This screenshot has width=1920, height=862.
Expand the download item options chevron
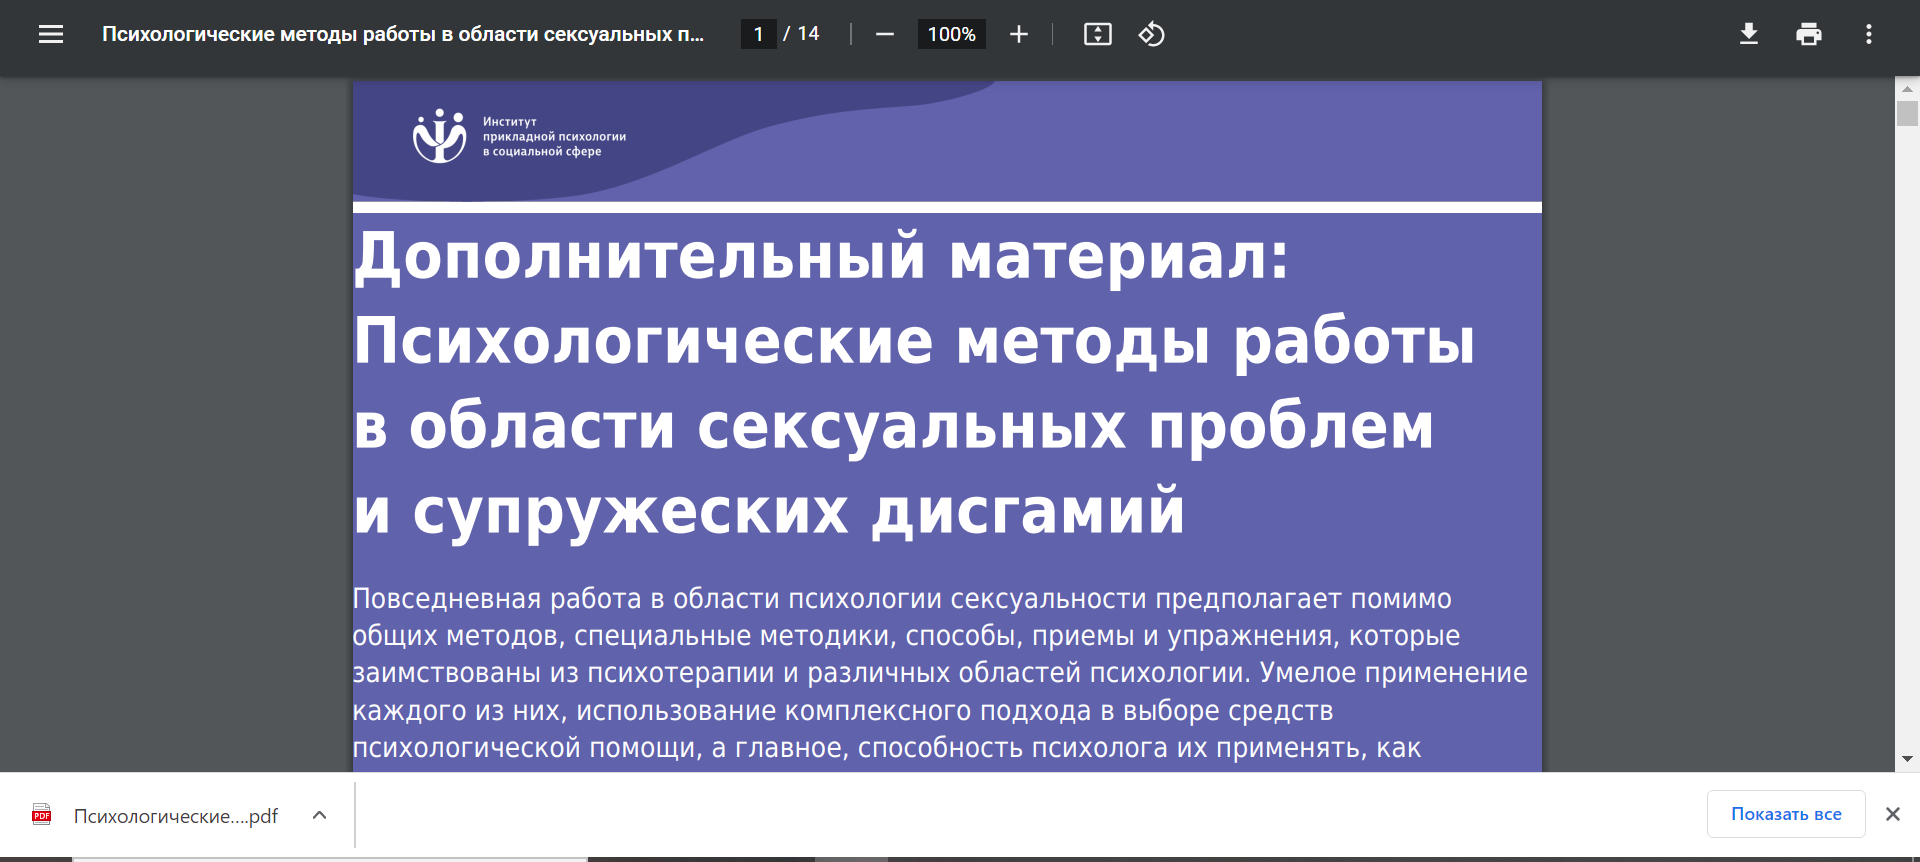point(320,815)
